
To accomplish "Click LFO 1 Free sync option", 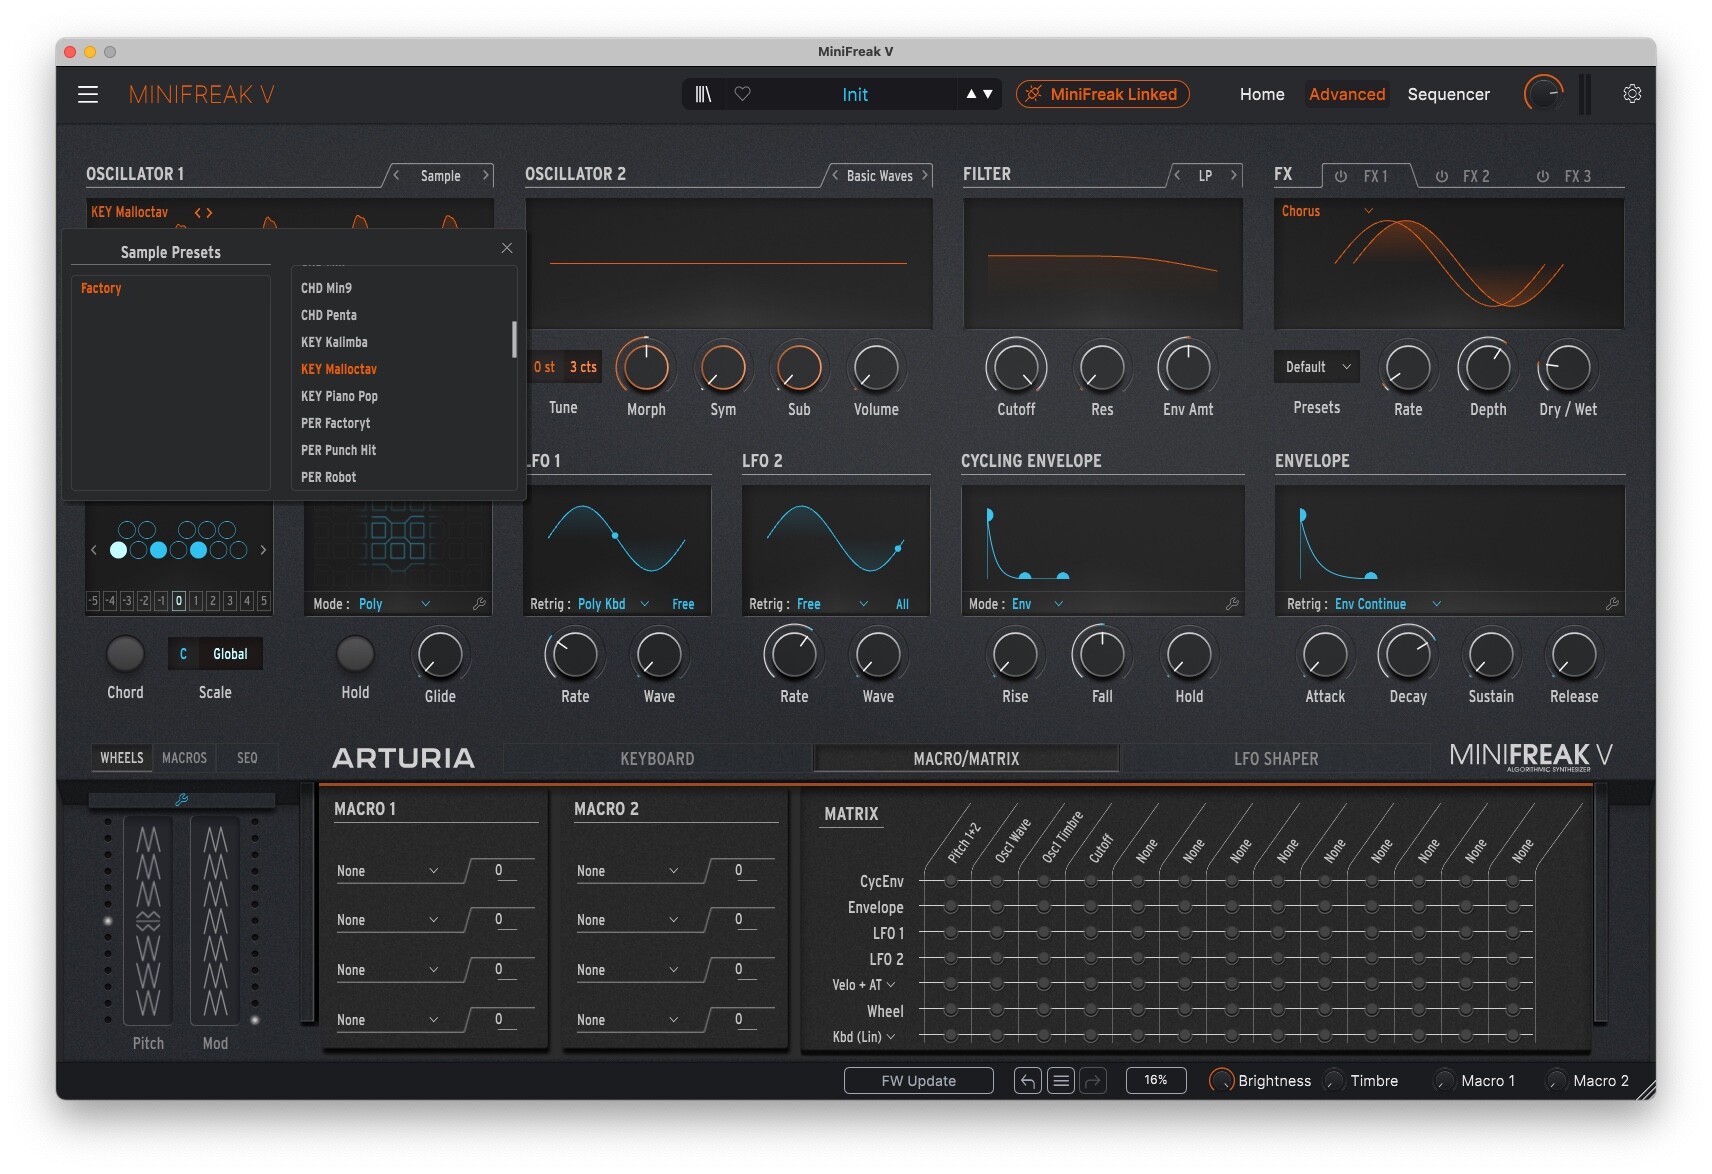I will (x=683, y=604).
